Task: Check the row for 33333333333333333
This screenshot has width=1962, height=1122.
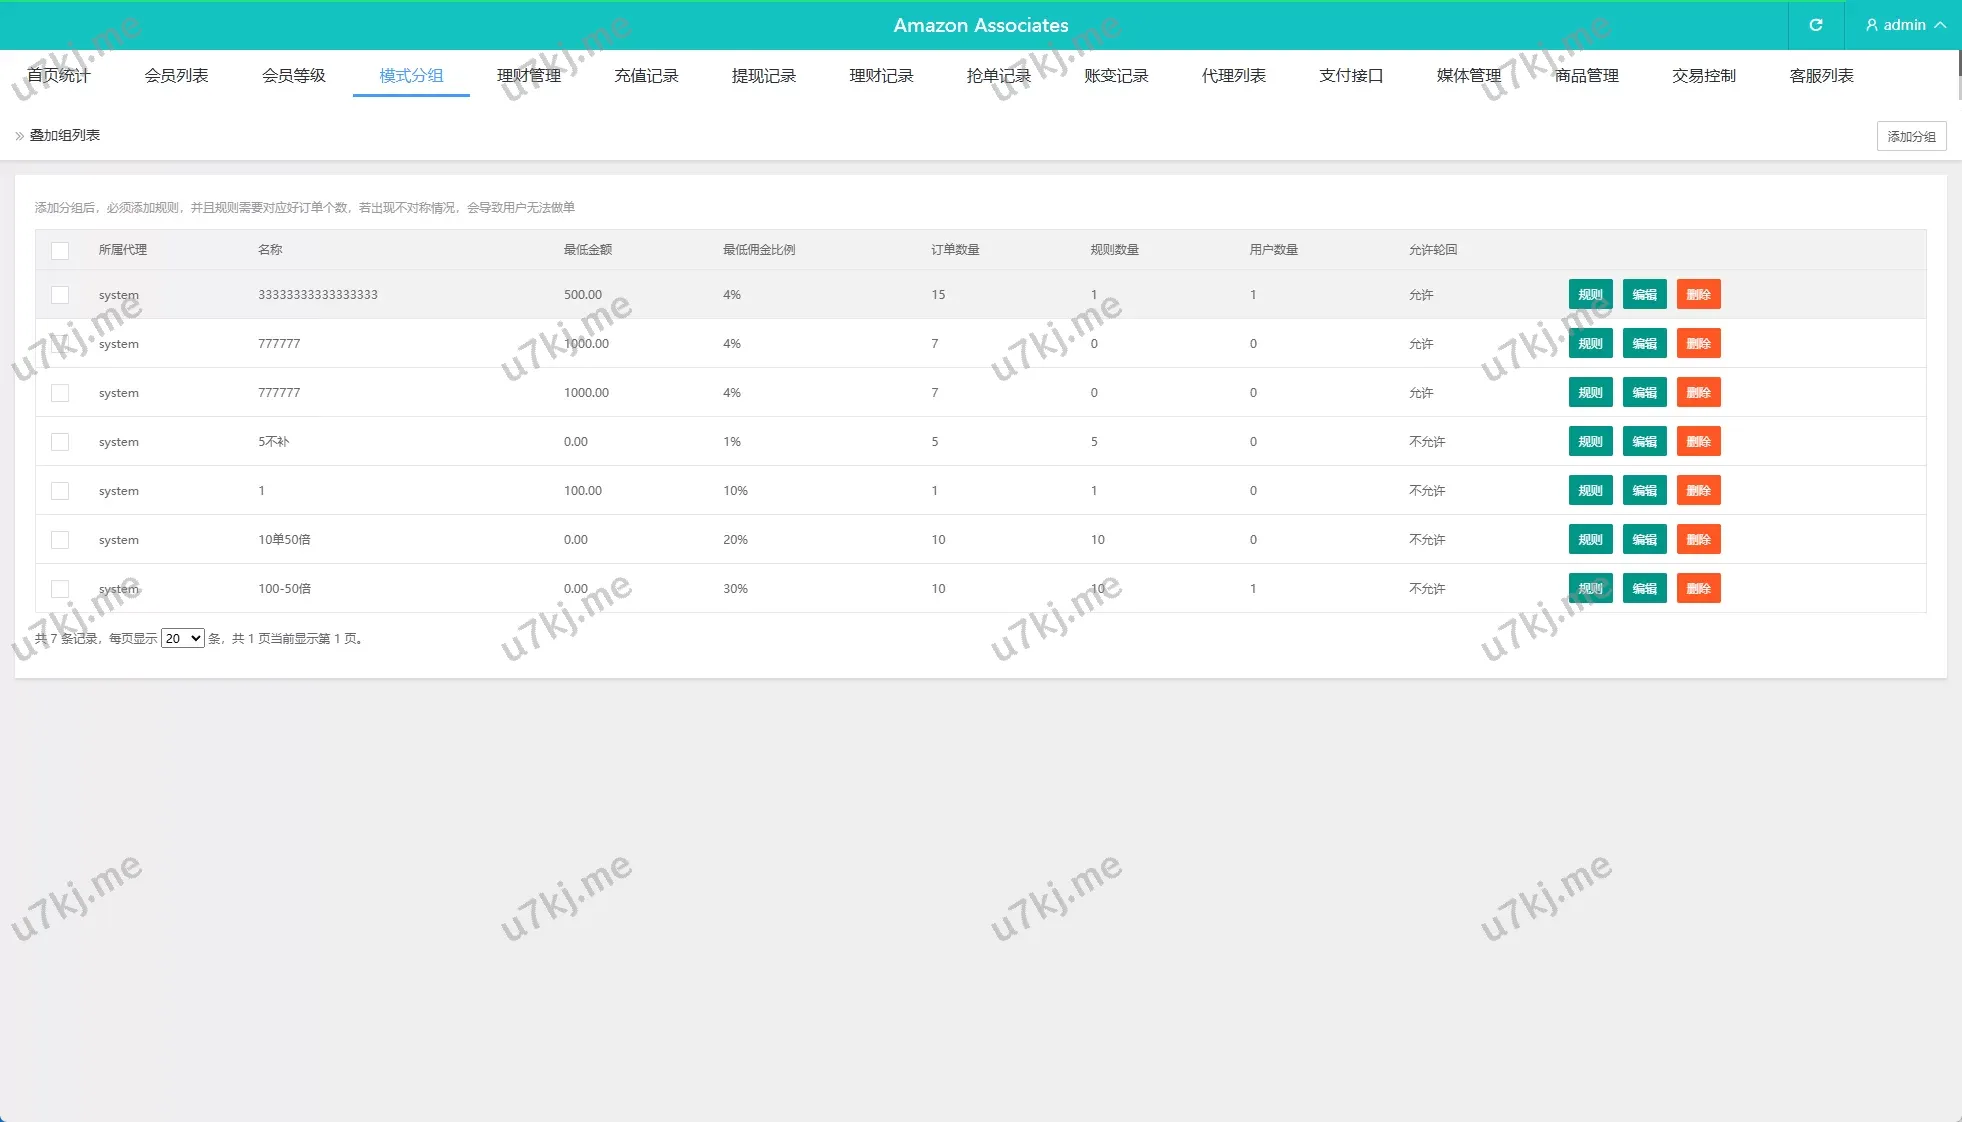Action: (60, 295)
